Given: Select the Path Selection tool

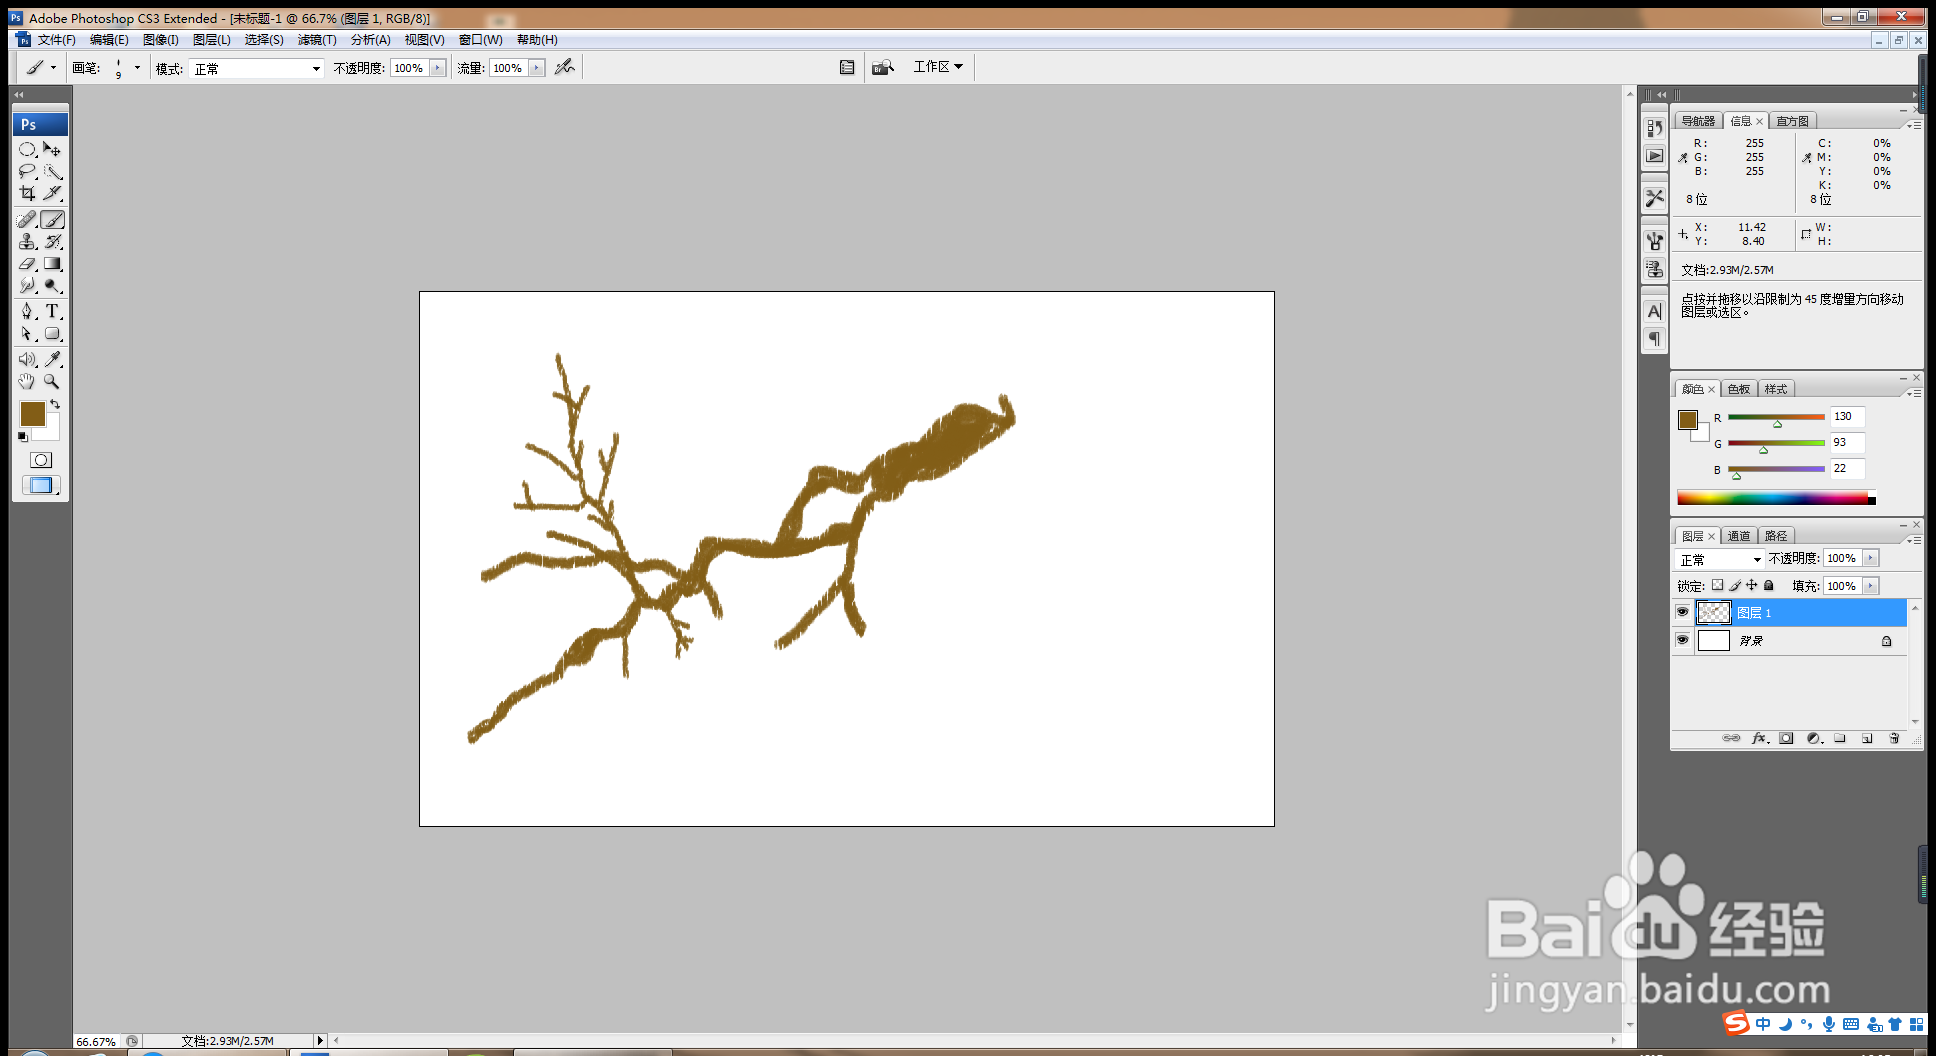Looking at the screenshot, I should point(27,334).
